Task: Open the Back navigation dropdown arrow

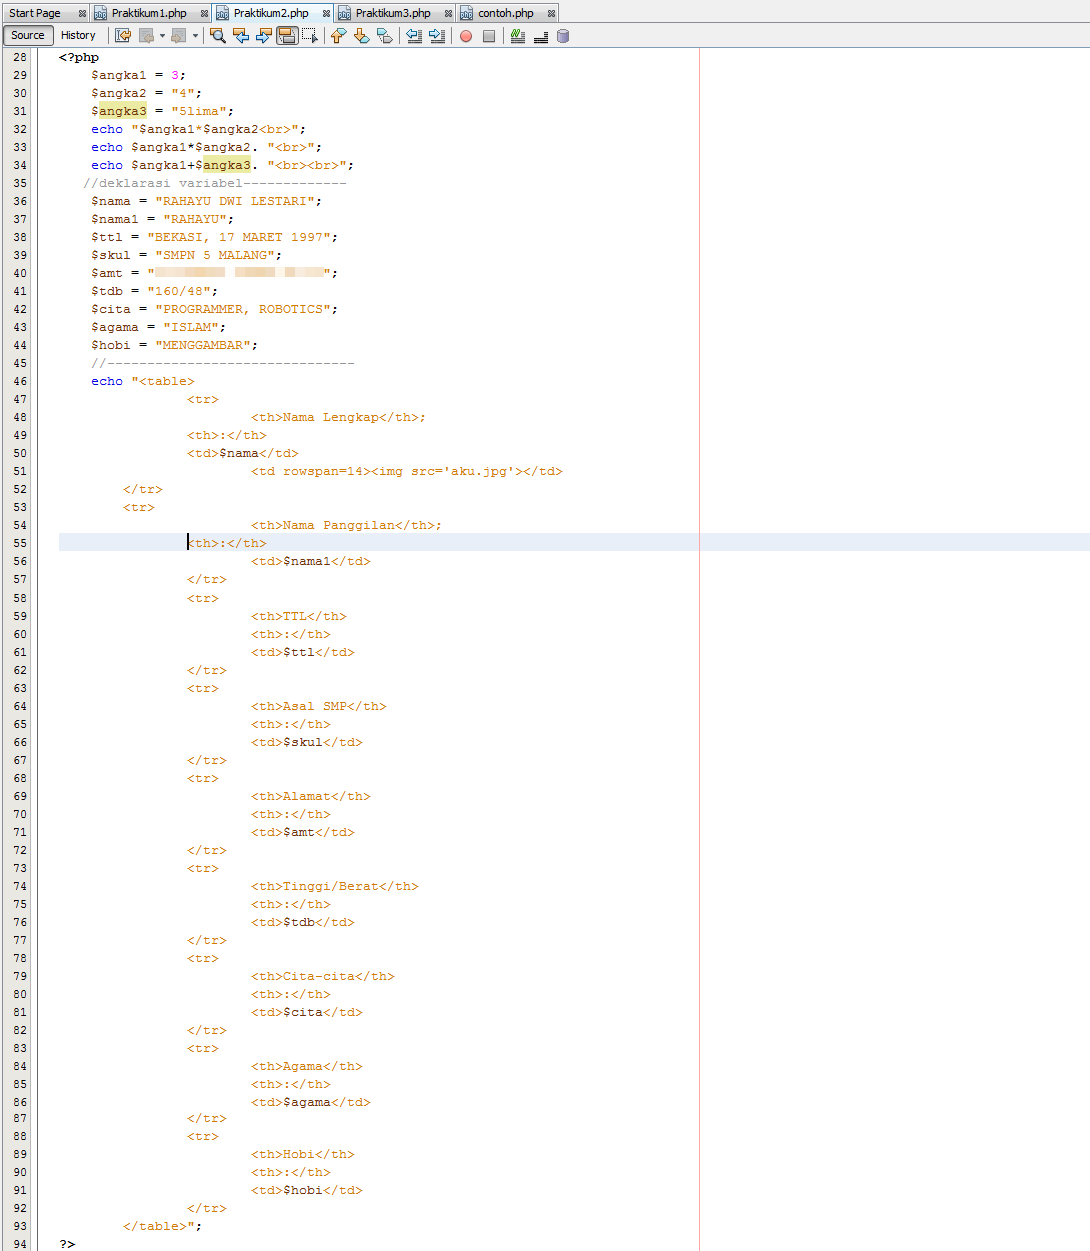Action: (160, 36)
